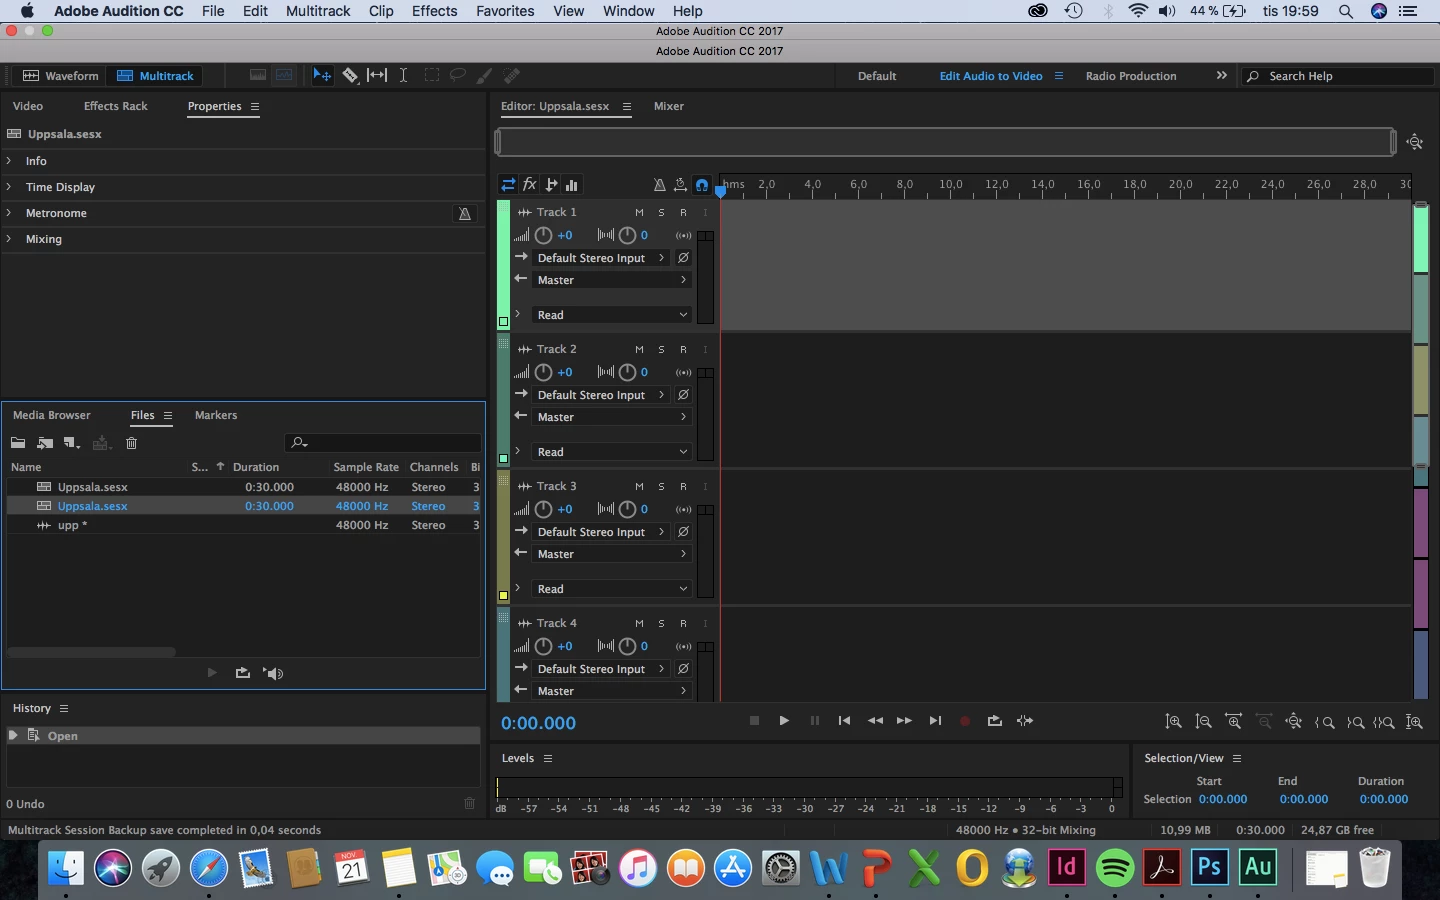Switch to the Media Browser tab
The image size is (1440, 900).
pos(52,415)
